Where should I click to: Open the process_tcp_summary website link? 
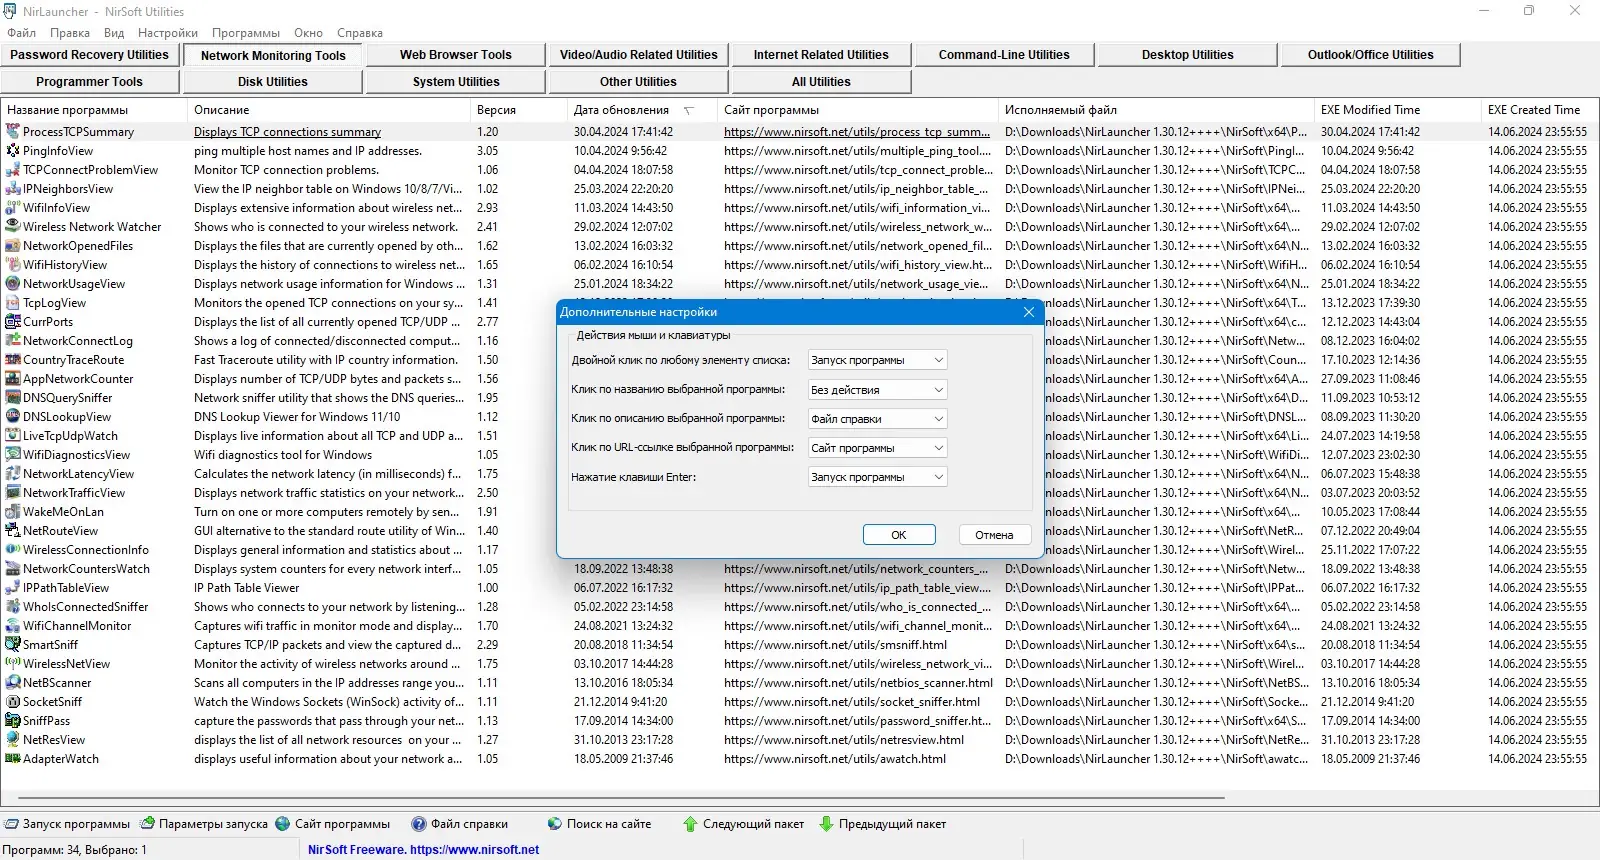[x=857, y=131]
